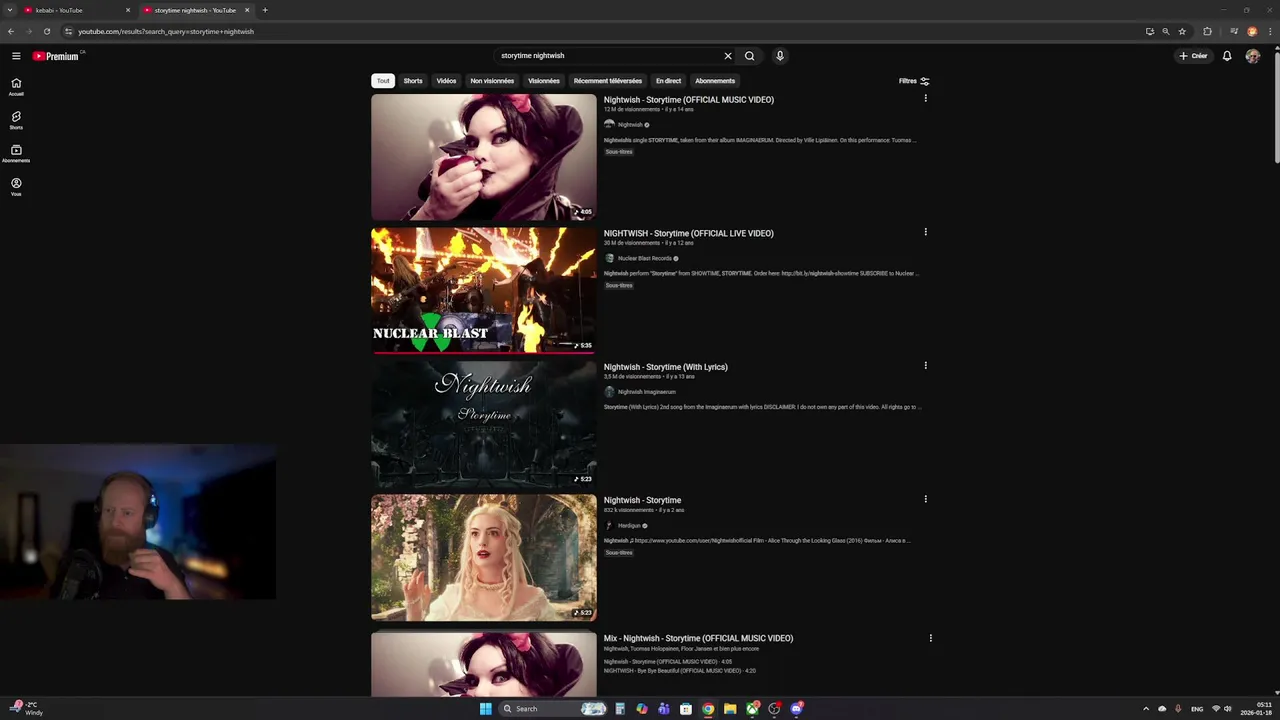Open options for Storytime OFFICIAL LIVE VIDEO result
Viewport: 1280px width, 720px height.
pyautogui.click(x=925, y=232)
